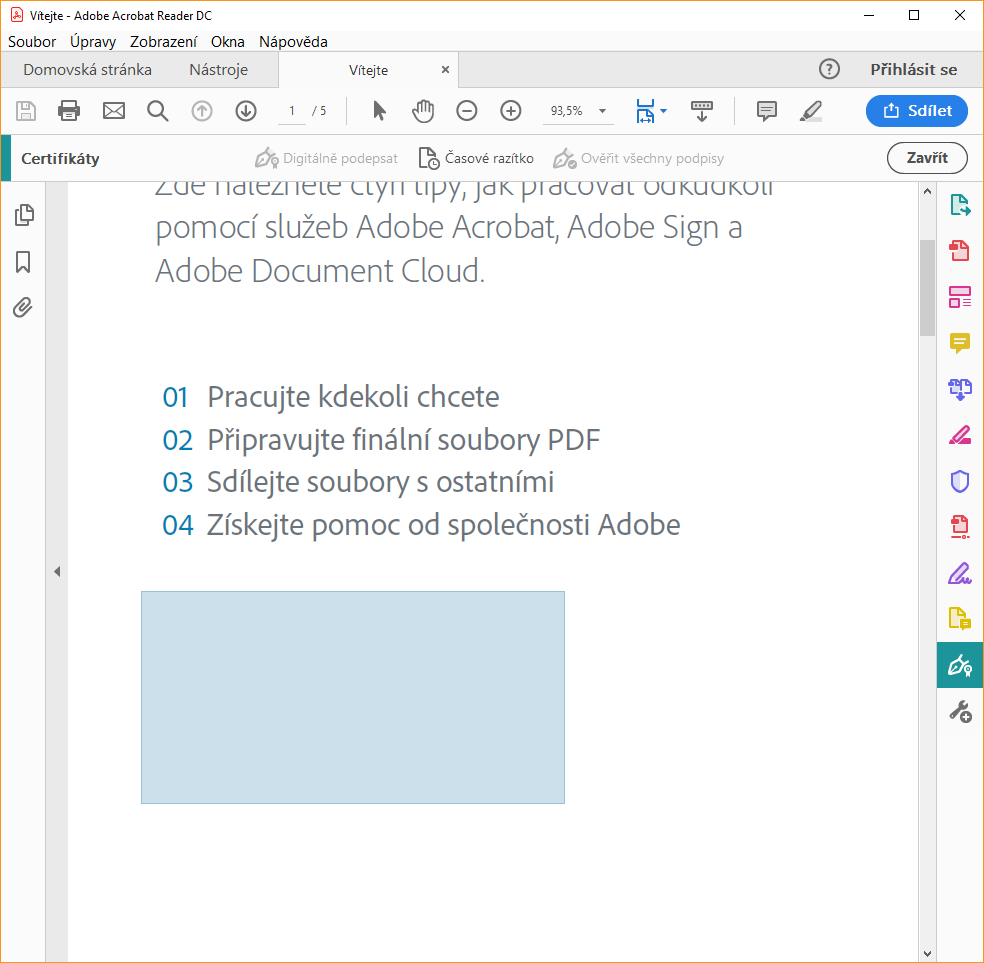This screenshot has height=963, width=984.
Task: Click link 01 Pracujte kdekoli chcete
Action: coord(331,397)
